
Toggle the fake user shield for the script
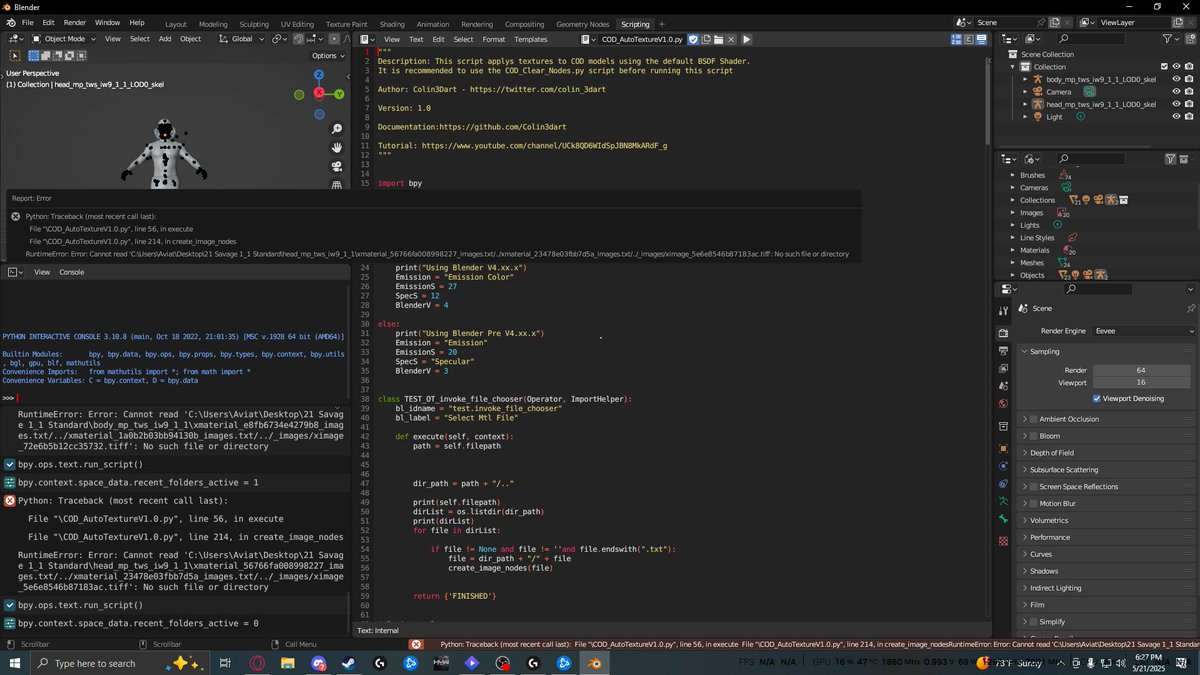point(692,39)
